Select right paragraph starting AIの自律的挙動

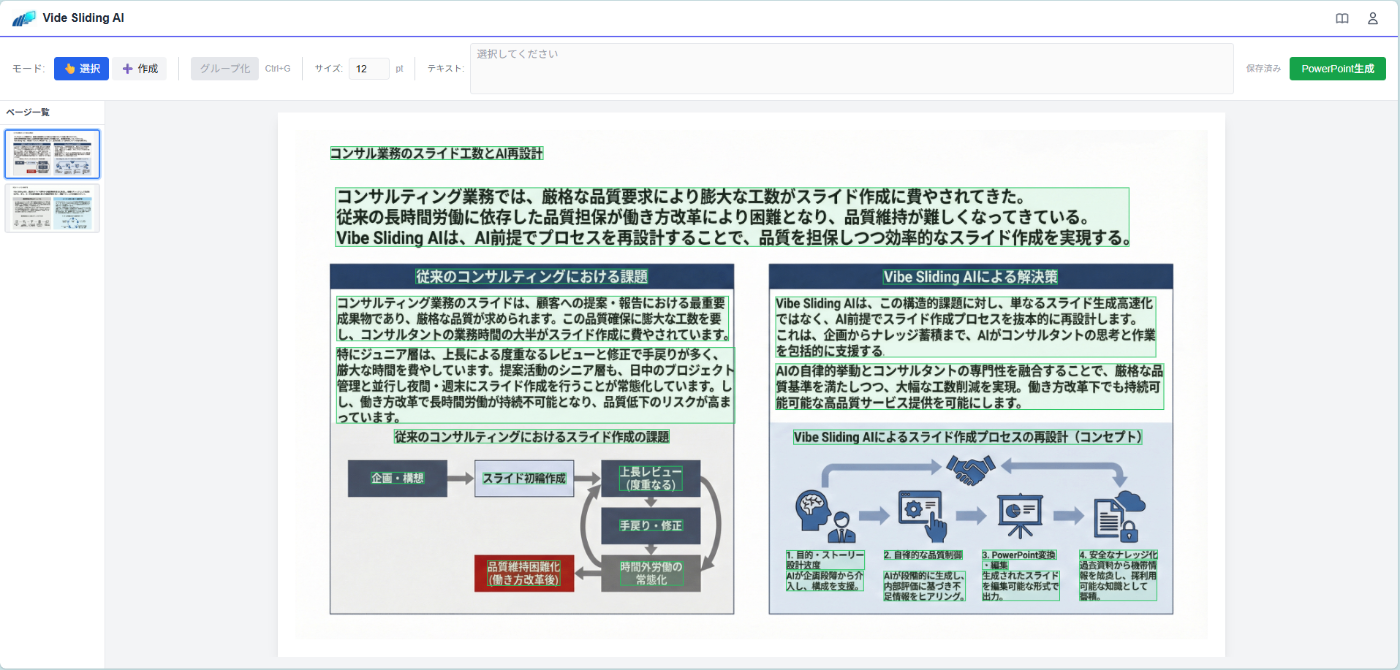click(x=969, y=387)
